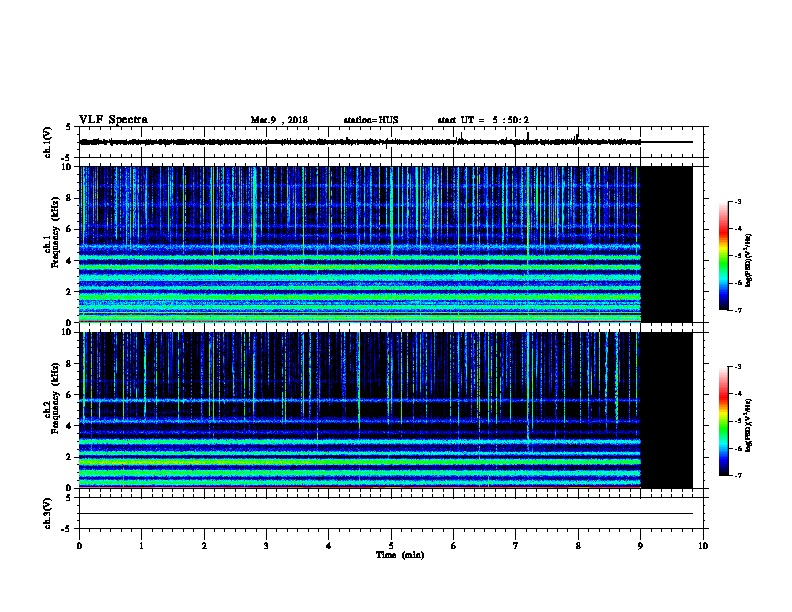Click time axis tick label "5"
Screen dimensions: 792x612
[391, 546]
